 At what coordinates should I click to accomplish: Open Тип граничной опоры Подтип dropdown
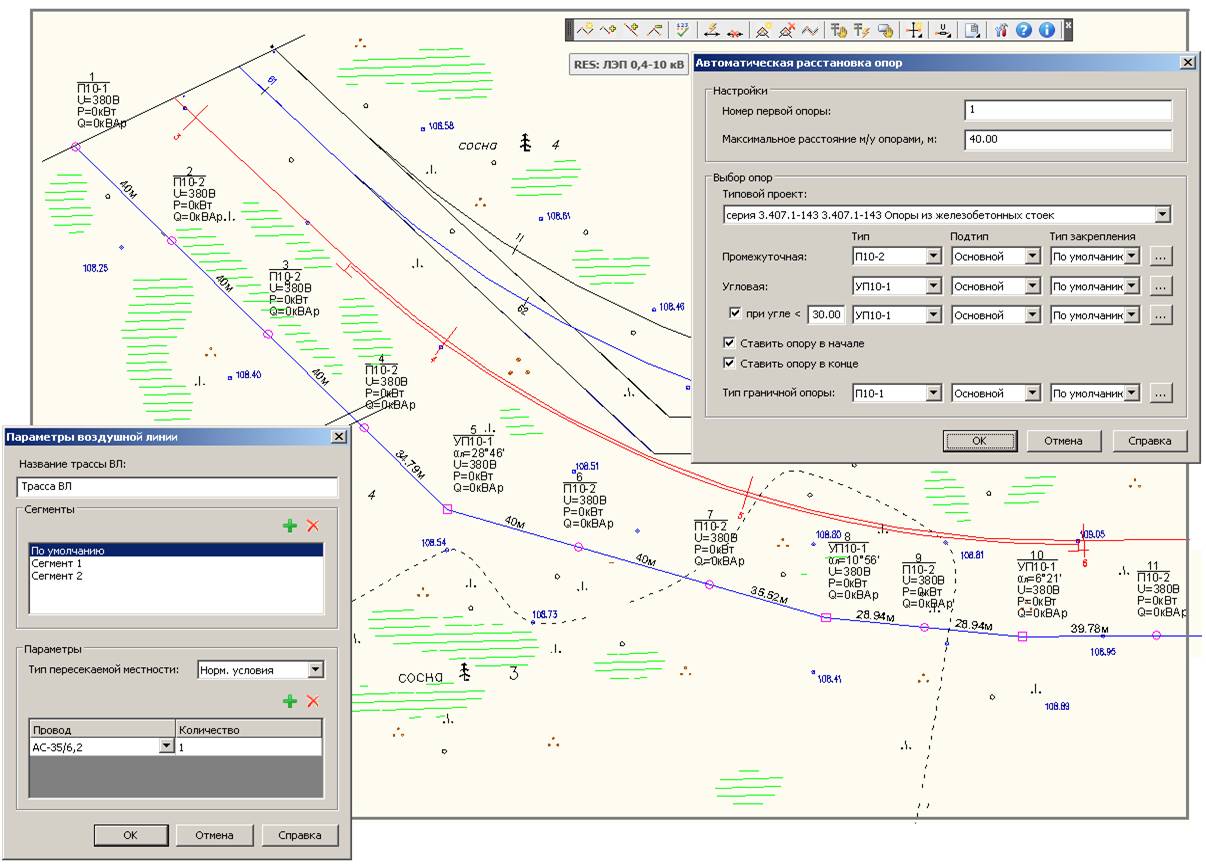[x=1032, y=393]
